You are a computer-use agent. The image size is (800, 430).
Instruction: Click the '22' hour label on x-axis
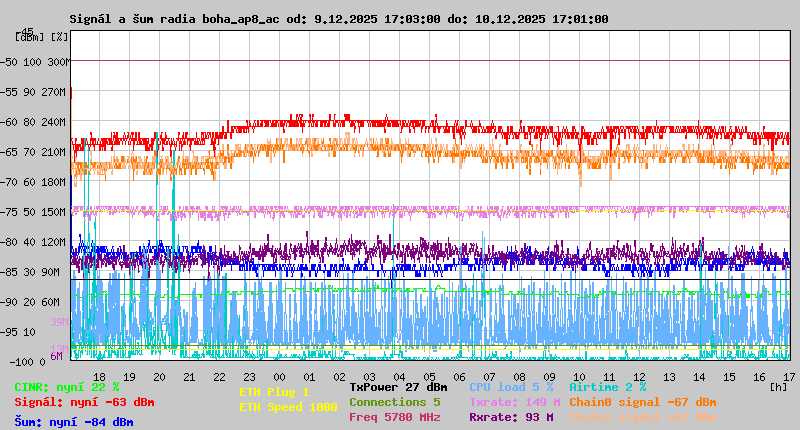pyautogui.click(x=219, y=377)
